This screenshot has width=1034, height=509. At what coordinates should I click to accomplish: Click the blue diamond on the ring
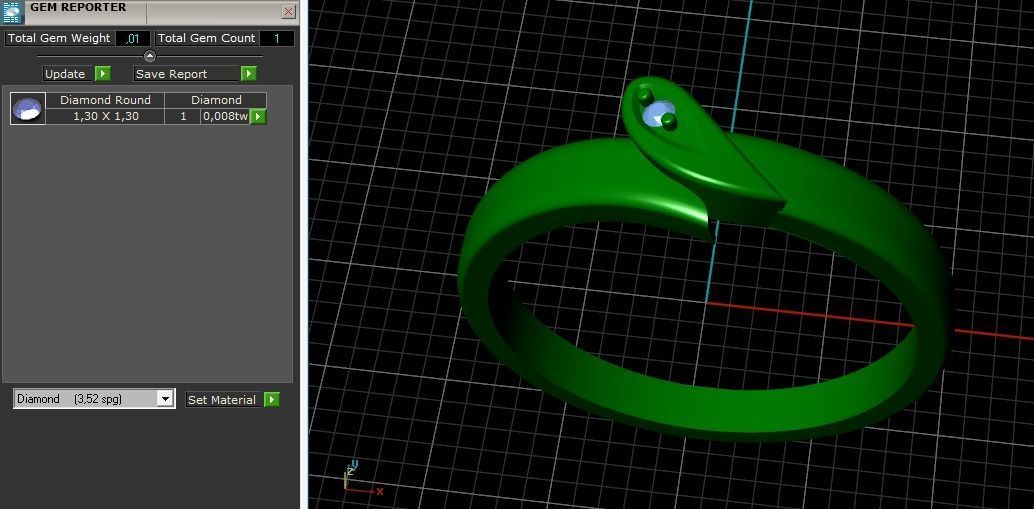(656, 115)
